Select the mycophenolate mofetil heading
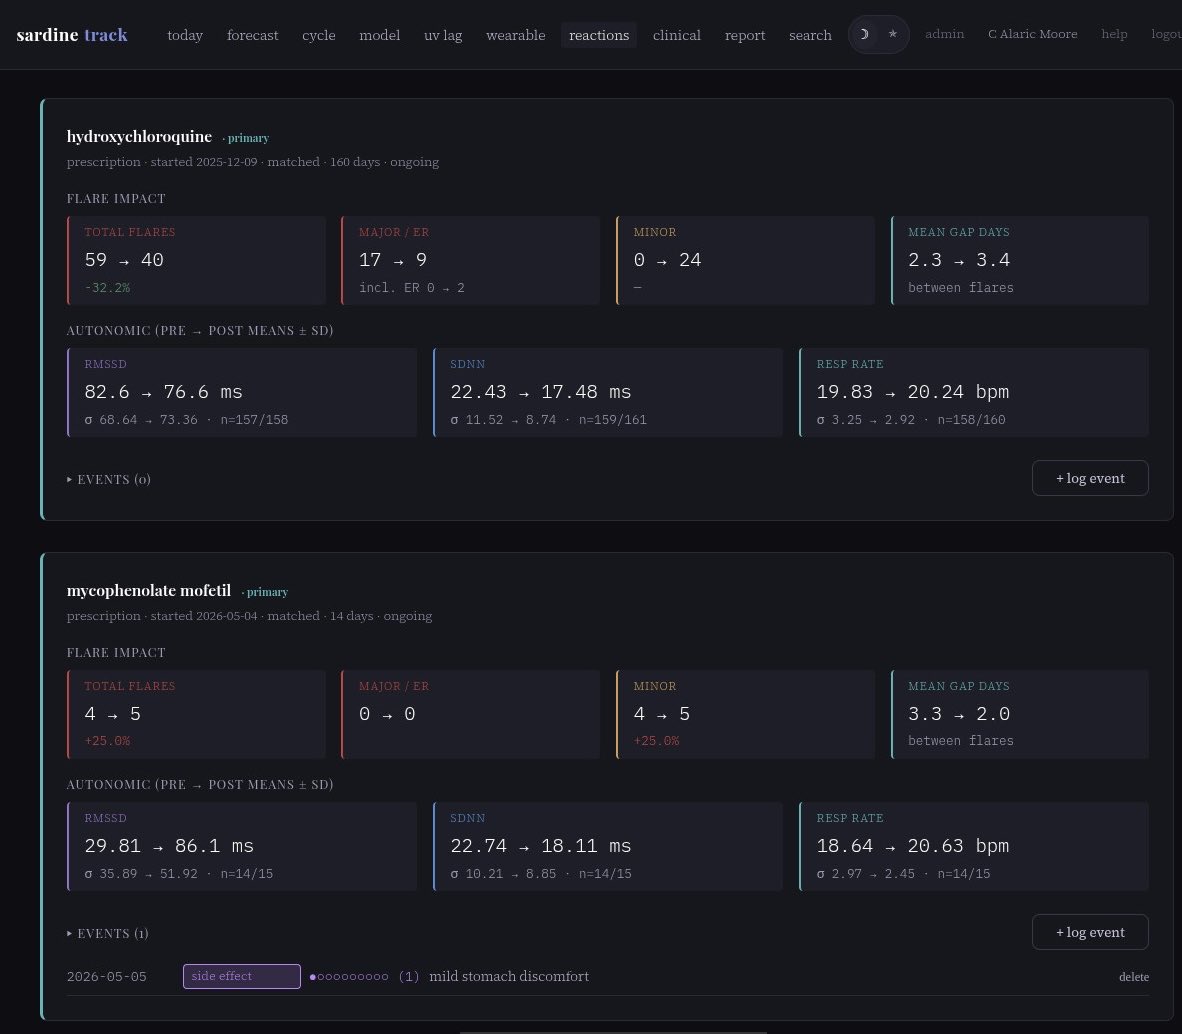This screenshot has width=1182, height=1034. coord(149,590)
